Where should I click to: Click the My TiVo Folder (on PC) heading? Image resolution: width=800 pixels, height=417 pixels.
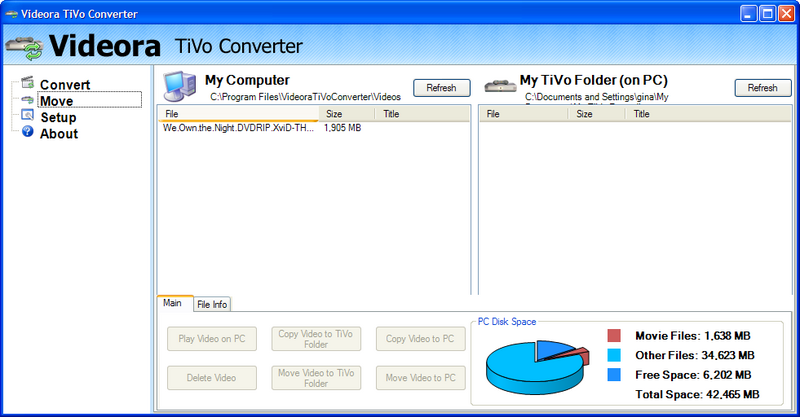[594, 80]
